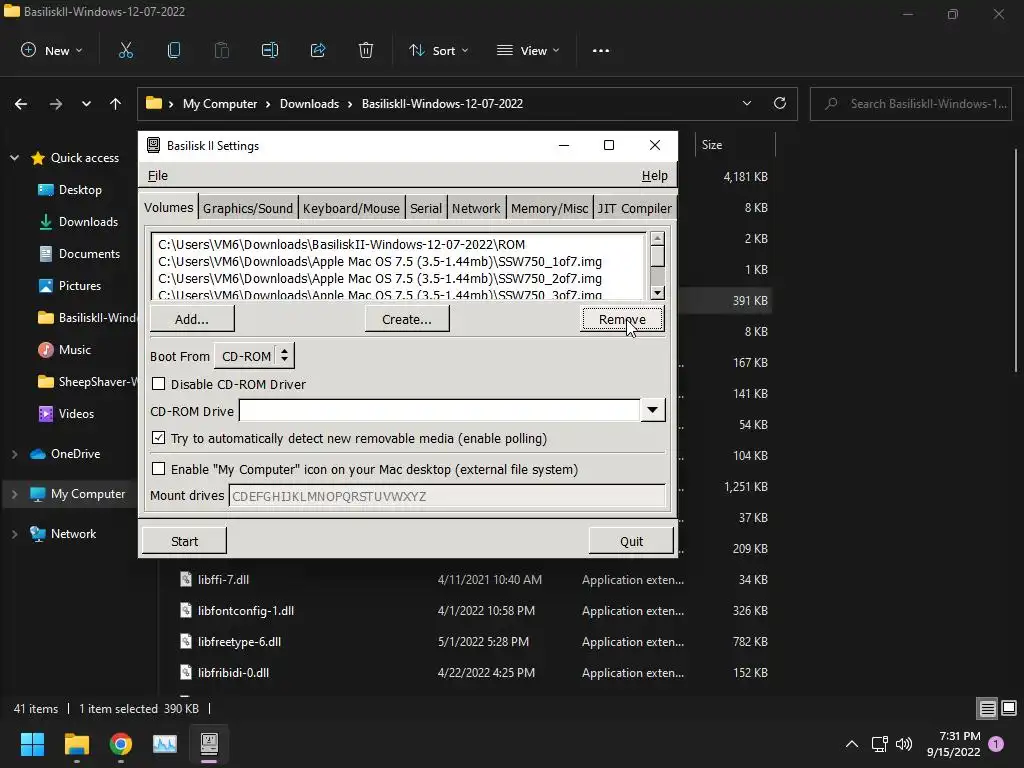The height and width of the screenshot is (768, 1024).
Task: Go up one folder level
Action: pos(116,104)
